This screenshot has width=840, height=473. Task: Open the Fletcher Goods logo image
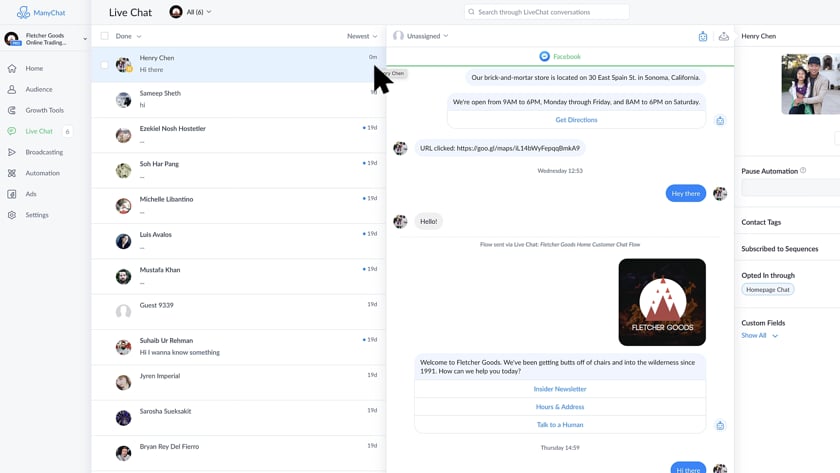click(662, 302)
